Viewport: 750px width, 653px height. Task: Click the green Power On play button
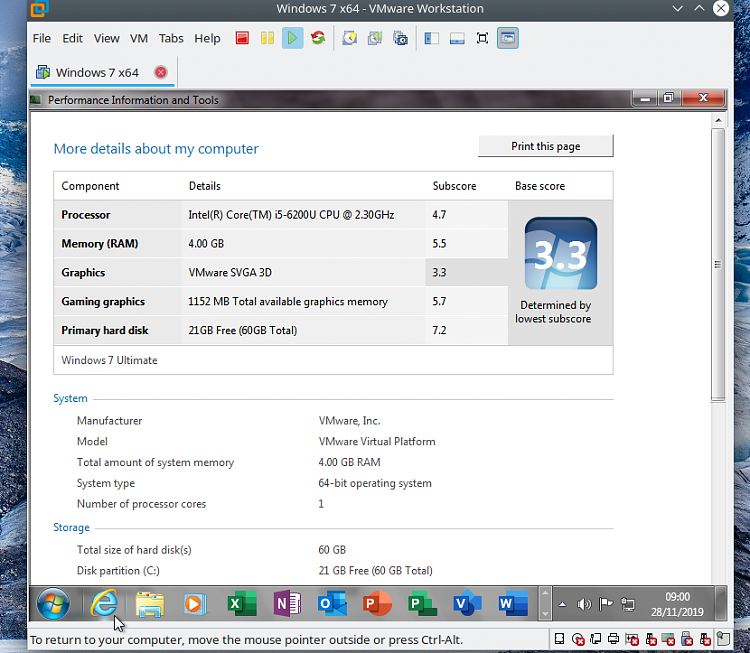click(x=292, y=38)
